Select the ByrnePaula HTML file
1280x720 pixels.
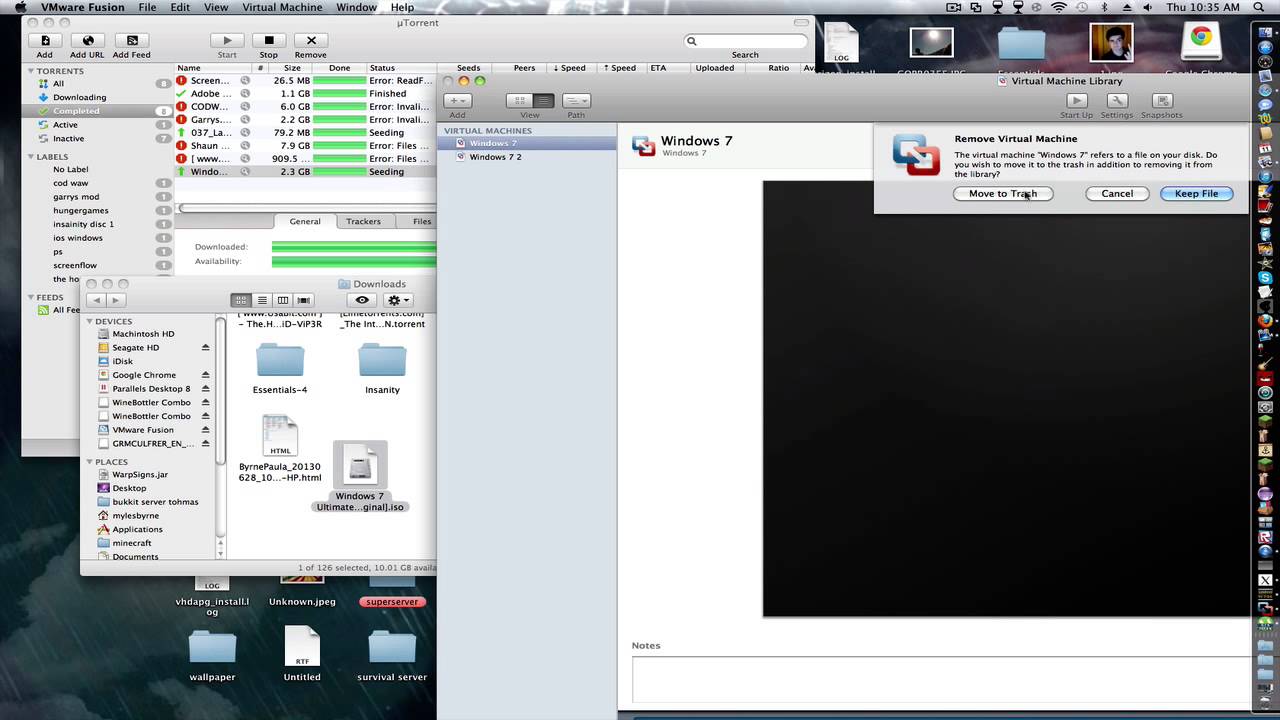[x=280, y=449]
